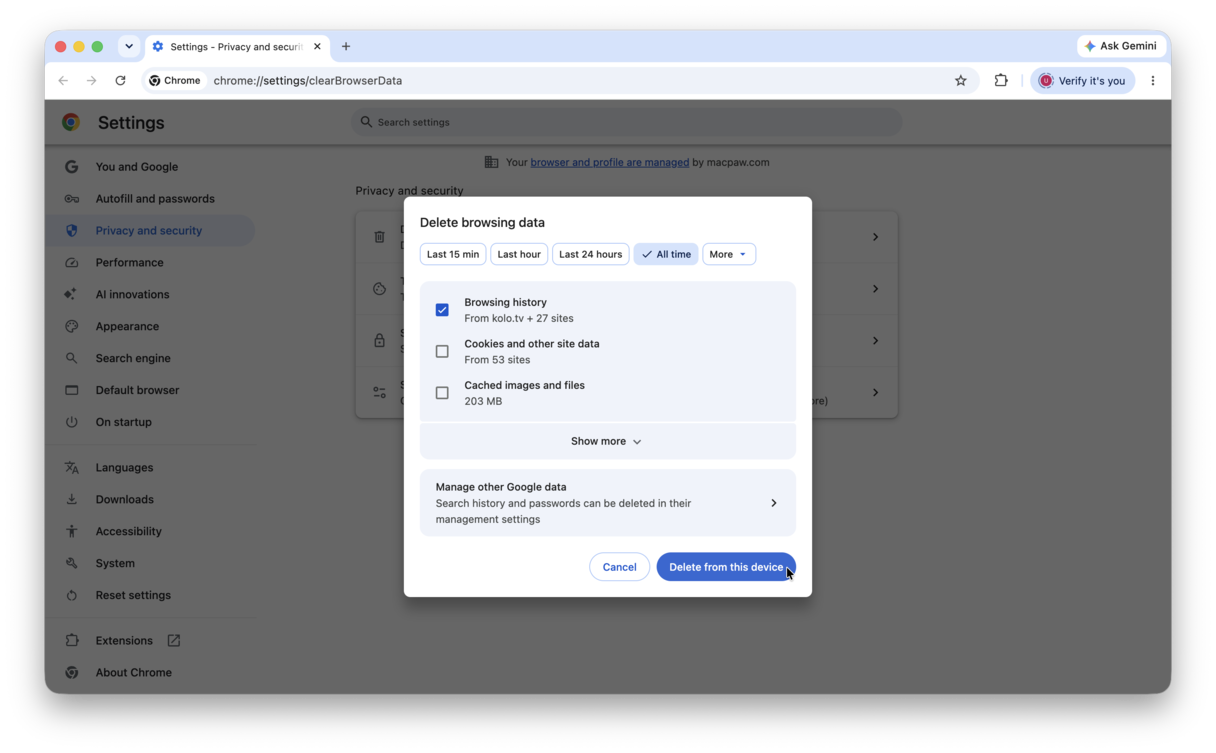Click the forward navigation arrow
The height and width of the screenshot is (753, 1216).
click(91, 81)
